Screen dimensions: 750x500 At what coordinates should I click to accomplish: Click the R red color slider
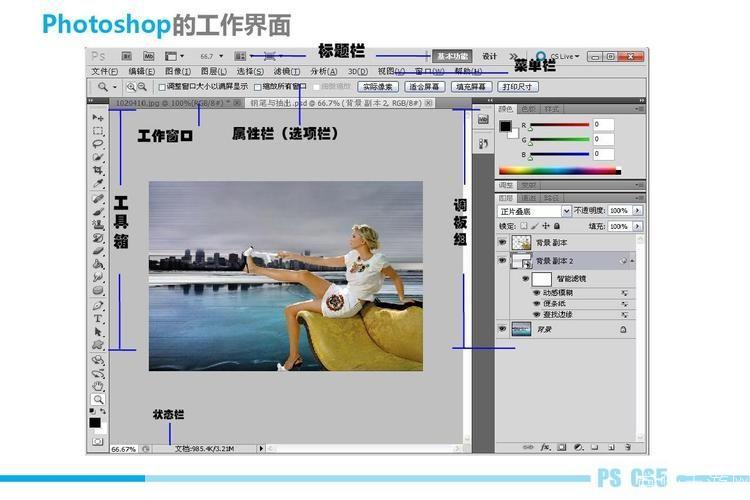click(559, 125)
